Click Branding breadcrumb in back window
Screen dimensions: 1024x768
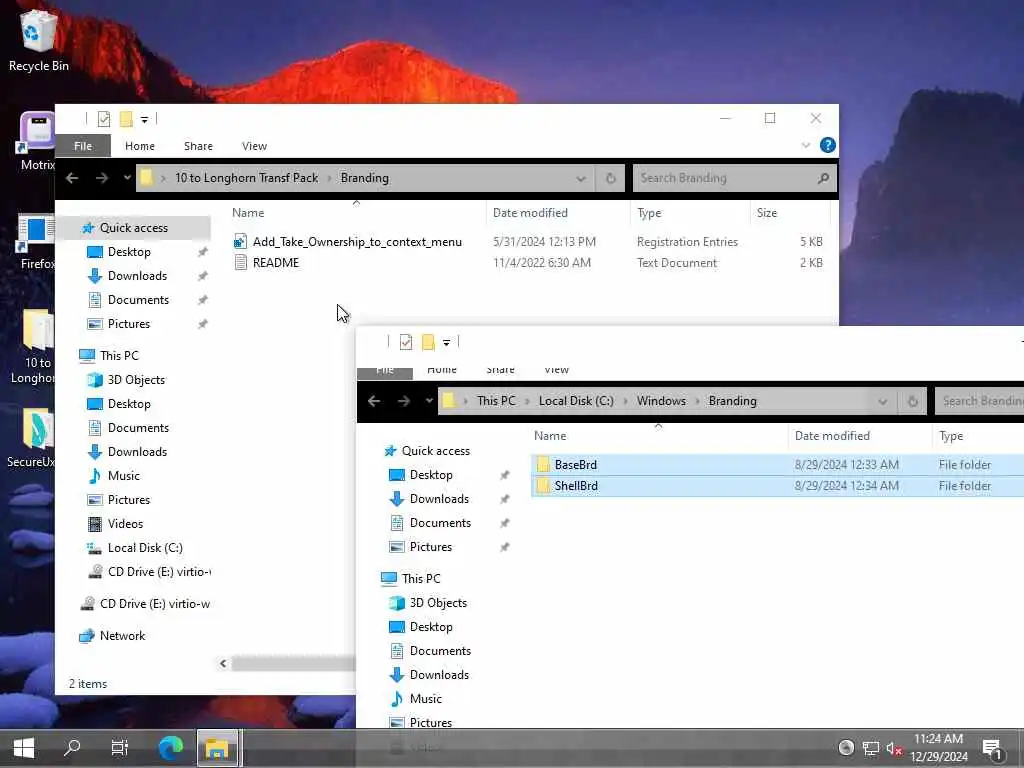coord(364,178)
